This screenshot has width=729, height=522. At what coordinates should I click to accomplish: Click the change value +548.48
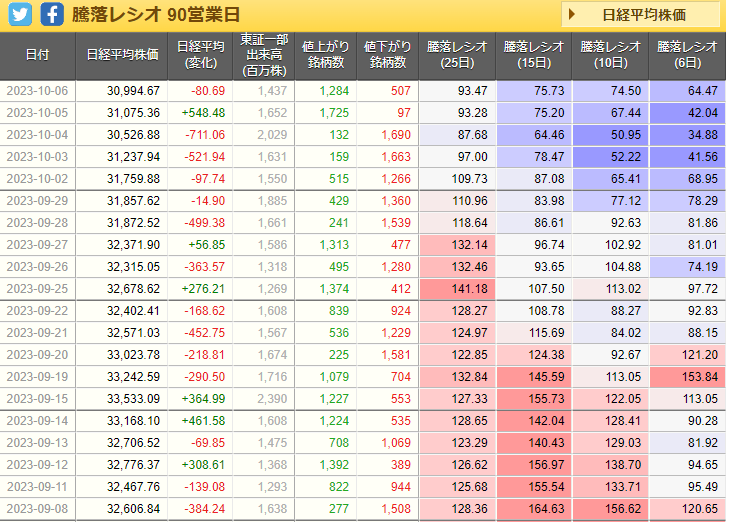pyautogui.click(x=204, y=113)
